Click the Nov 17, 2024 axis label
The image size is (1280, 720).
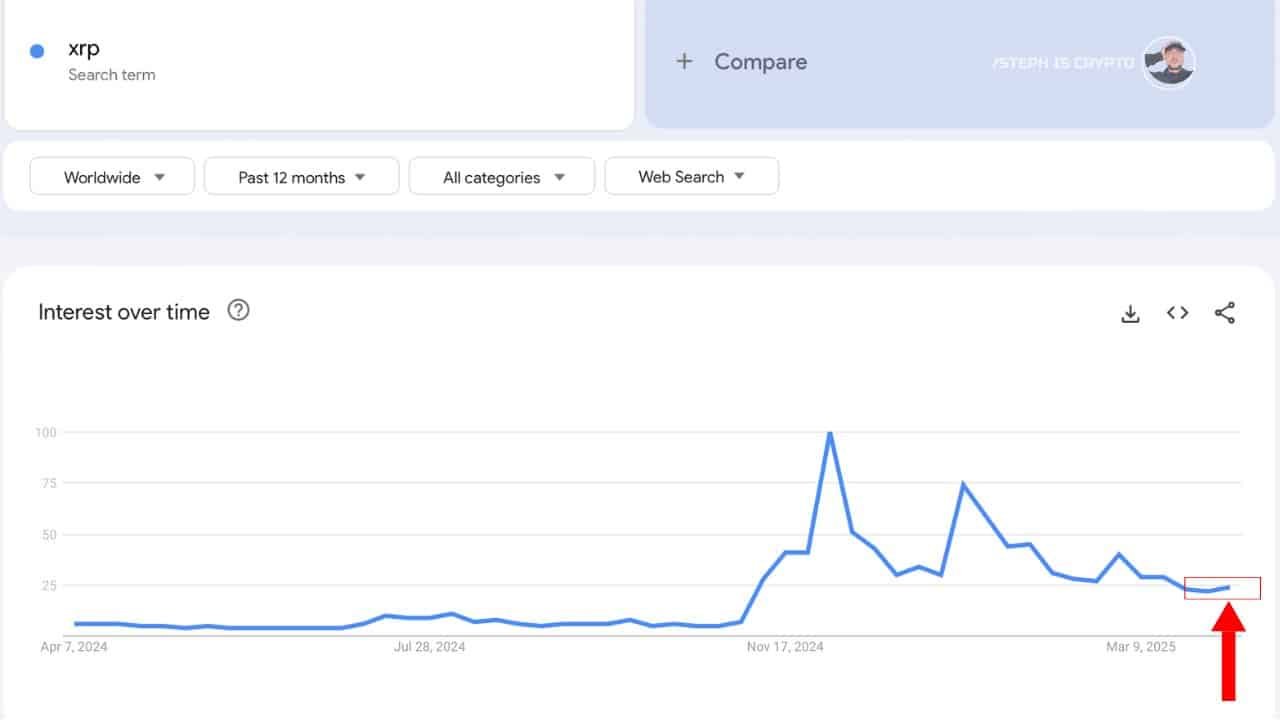(785, 647)
